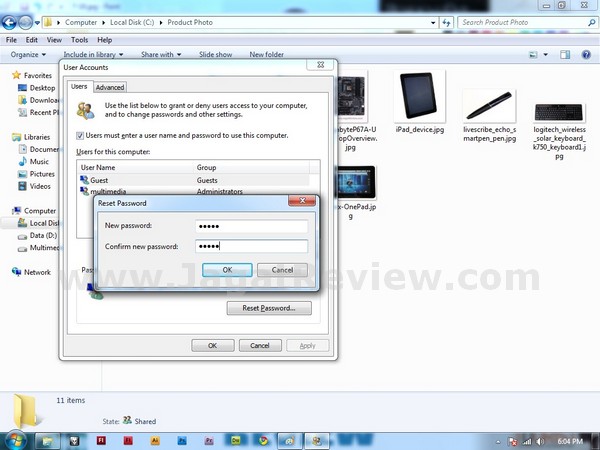This screenshot has width=600, height=450.
Task: Click the New password field
Action: point(250,226)
